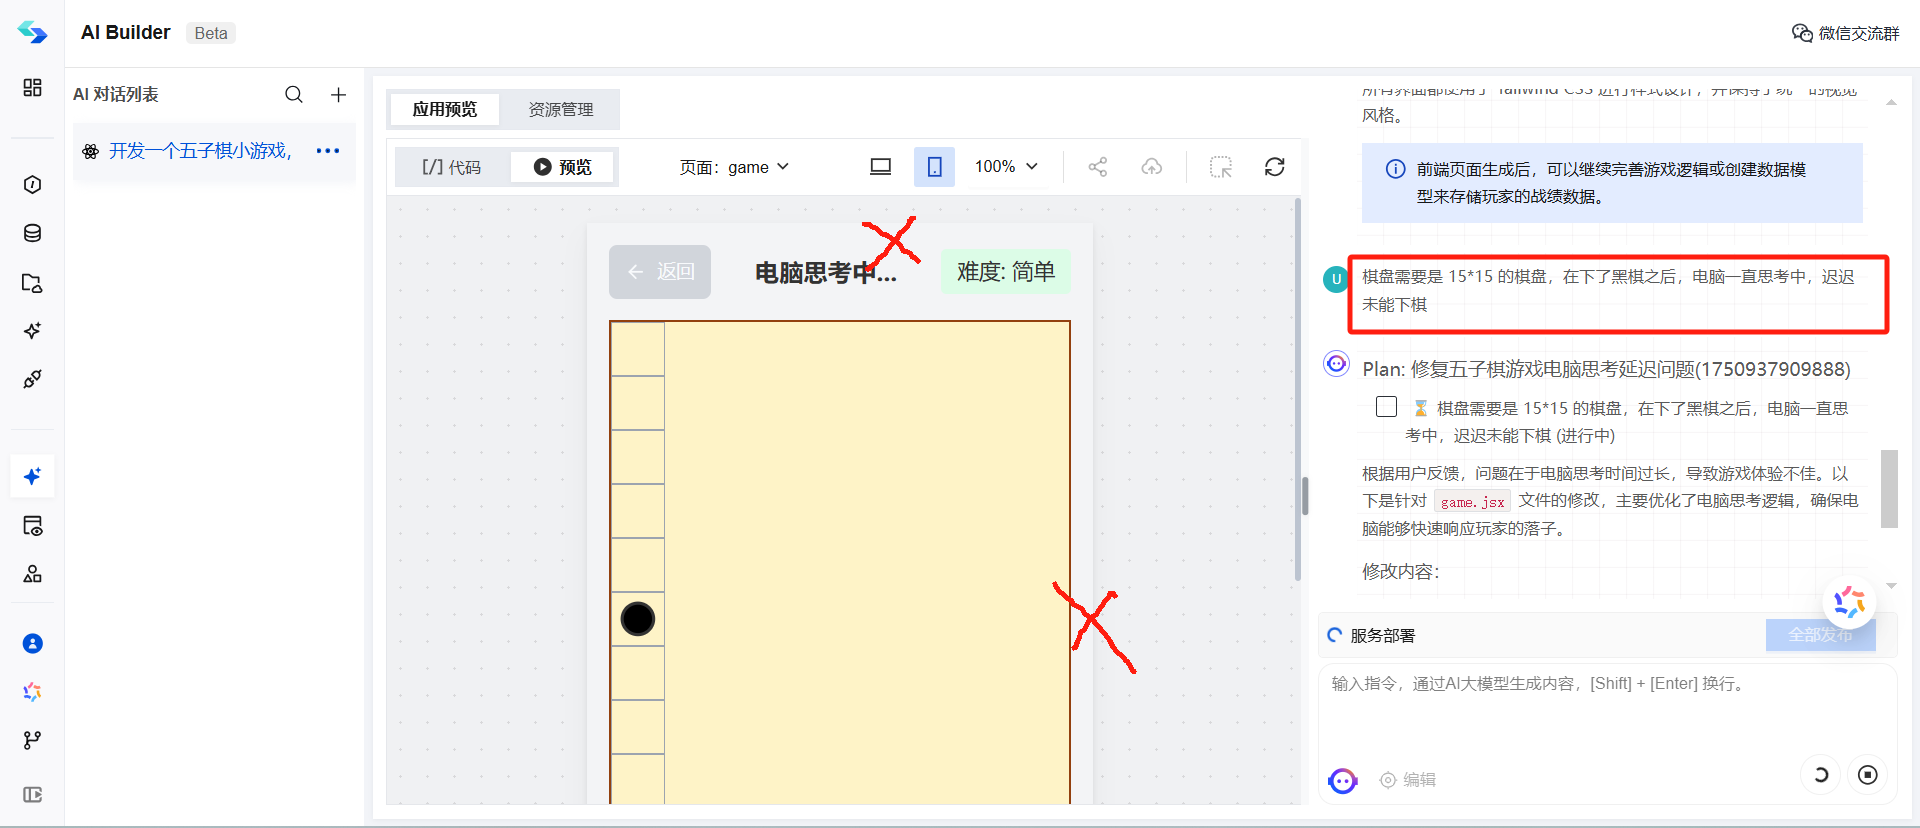The width and height of the screenshot is (1920, 828).
Task: Switch to the 代码 view
Action: [452, 167]
